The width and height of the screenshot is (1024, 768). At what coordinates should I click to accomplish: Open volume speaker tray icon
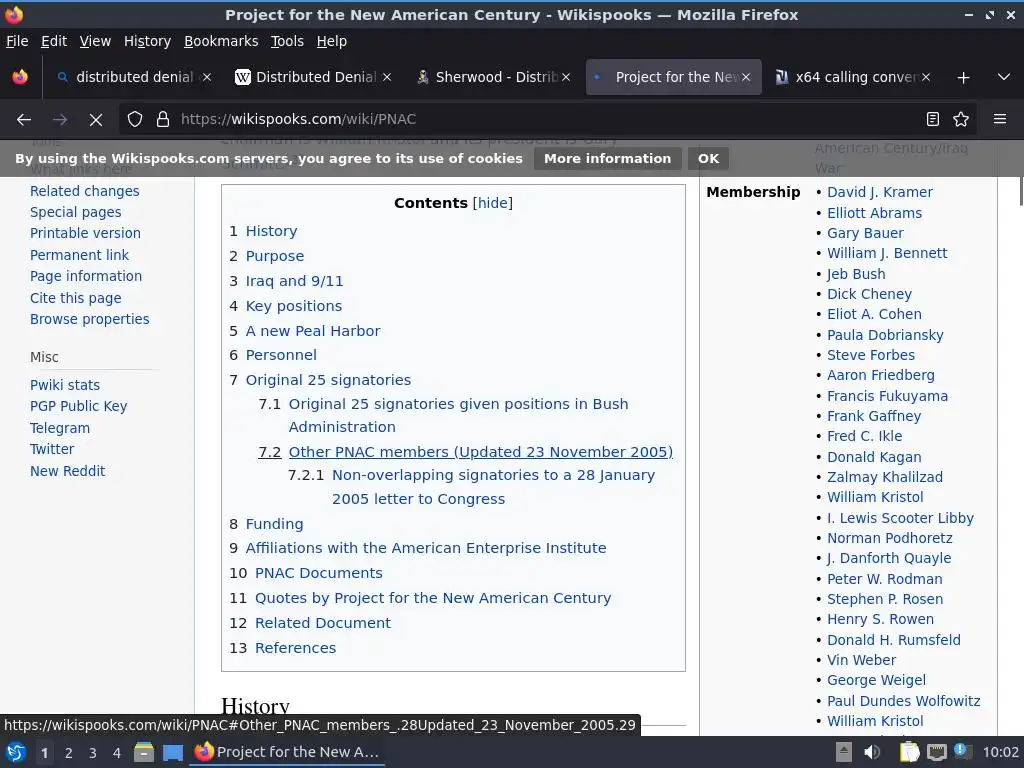[872, 752]
